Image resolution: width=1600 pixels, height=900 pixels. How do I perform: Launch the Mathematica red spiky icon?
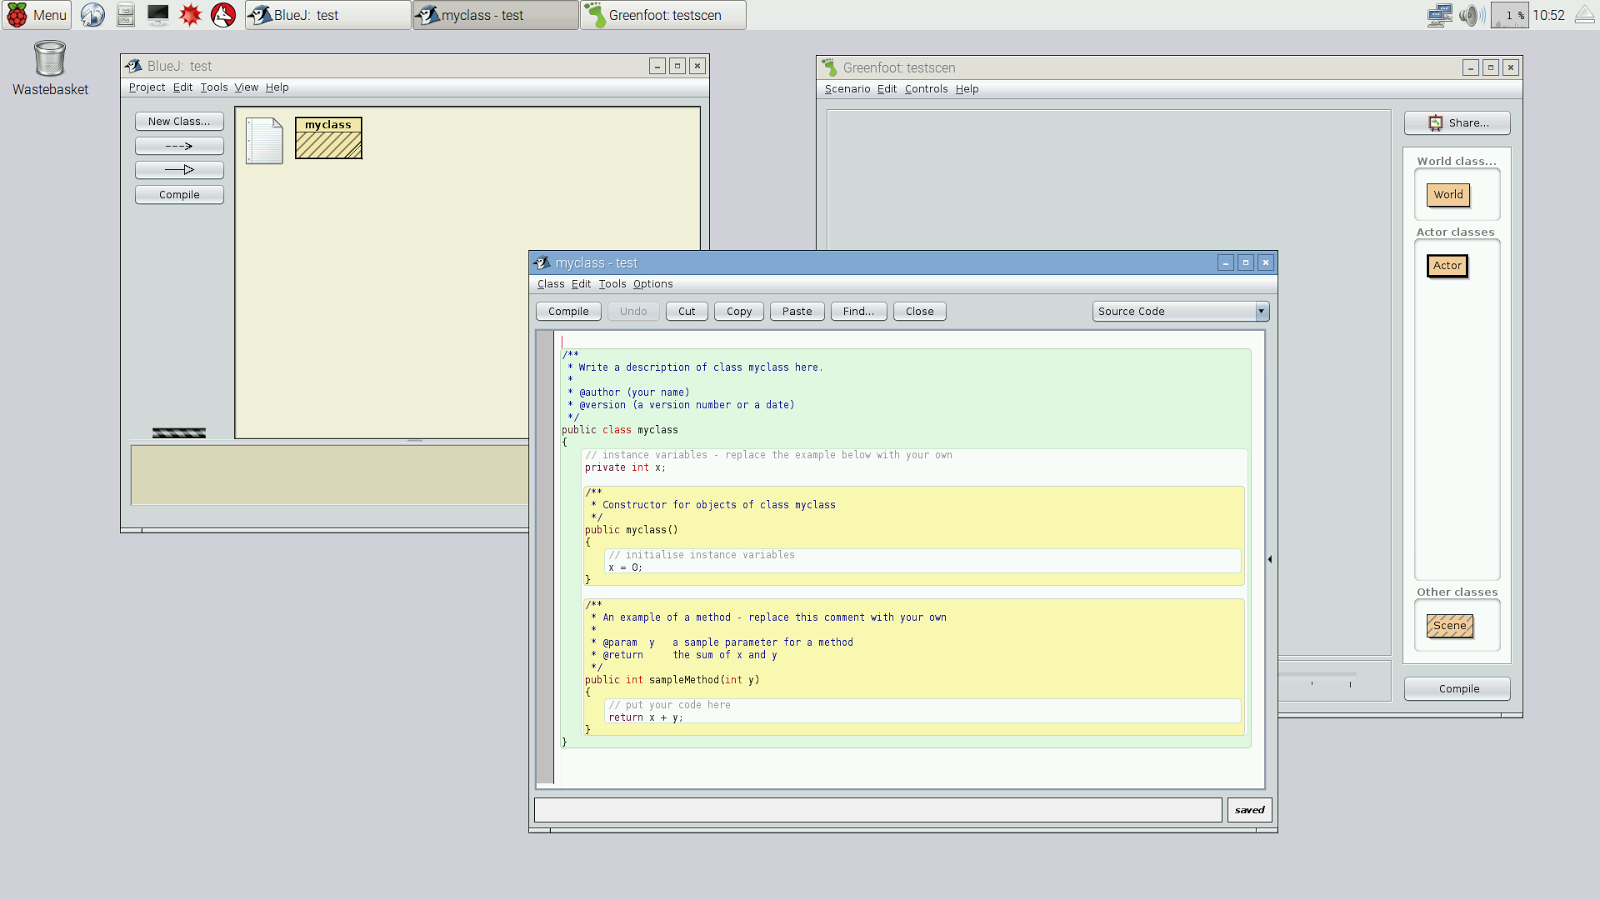pos(190,15)
